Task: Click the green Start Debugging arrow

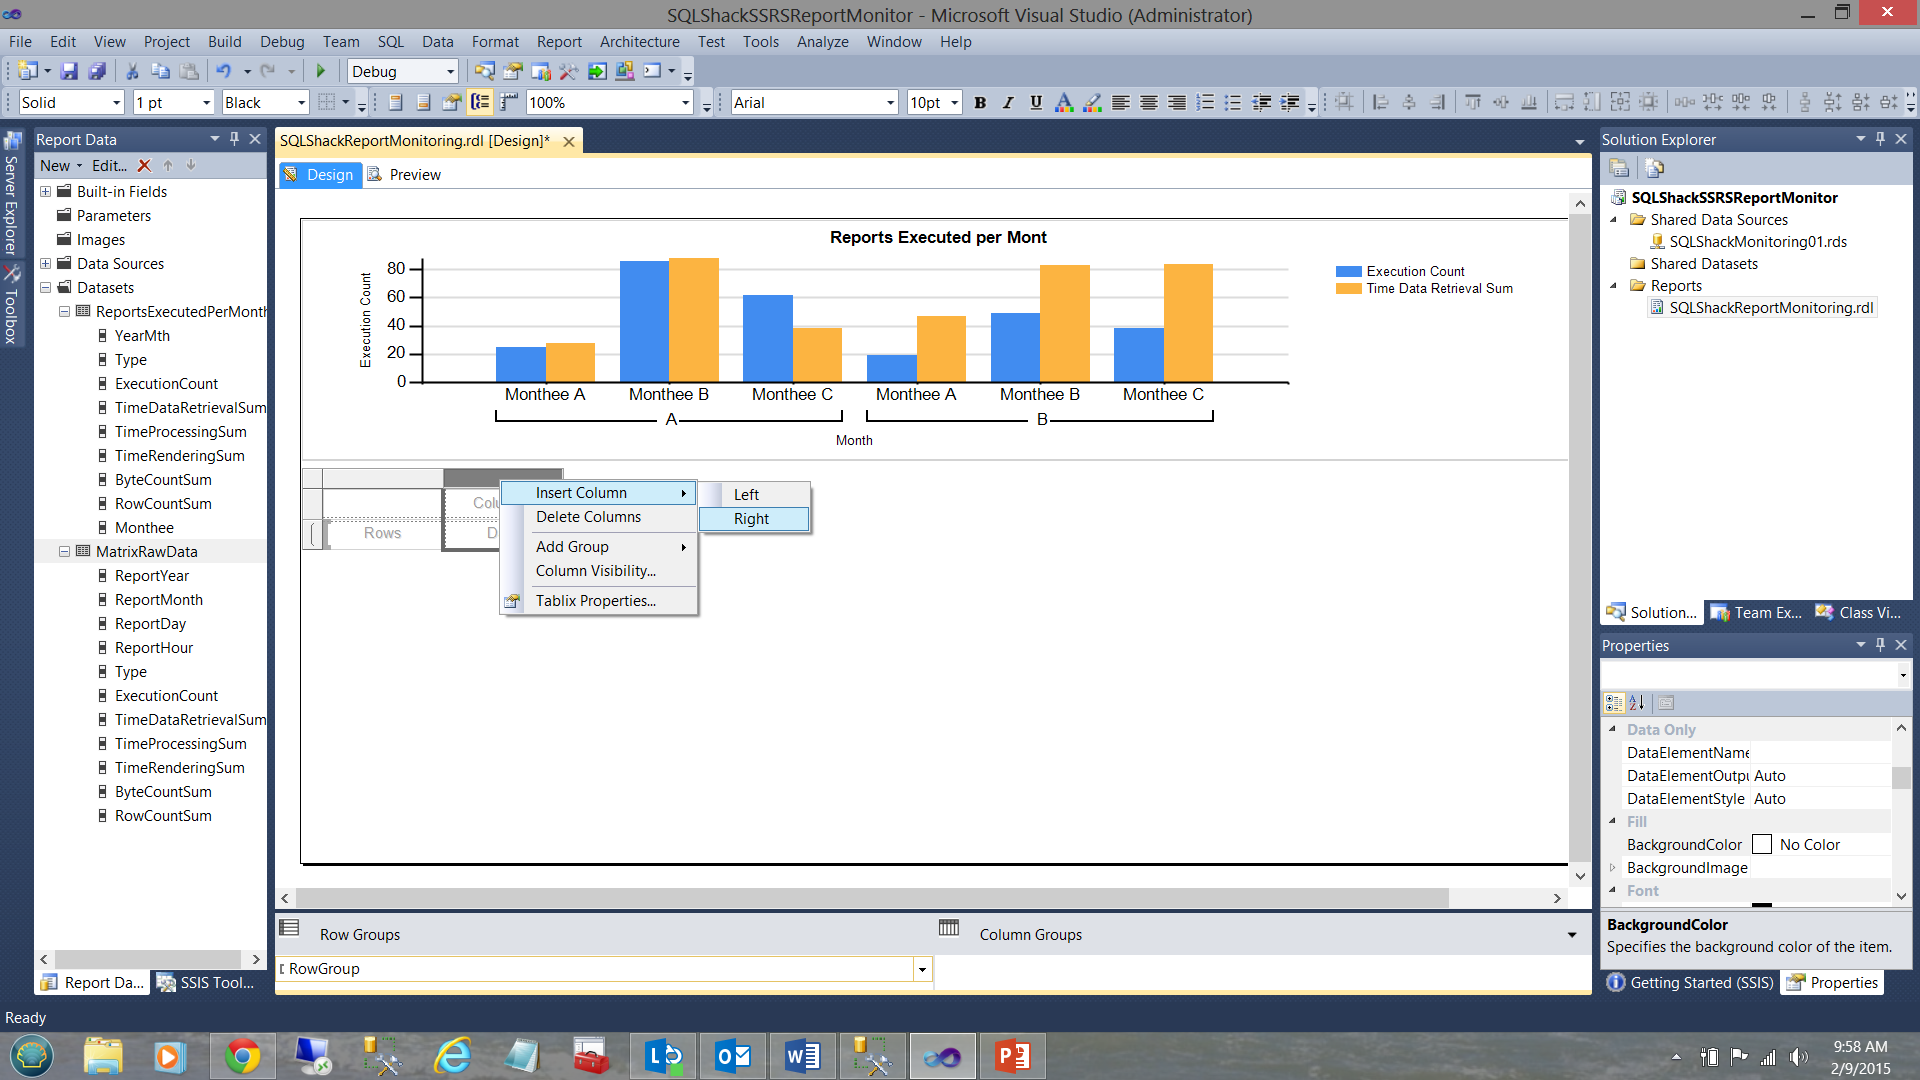Action: (x=321, y=71)
